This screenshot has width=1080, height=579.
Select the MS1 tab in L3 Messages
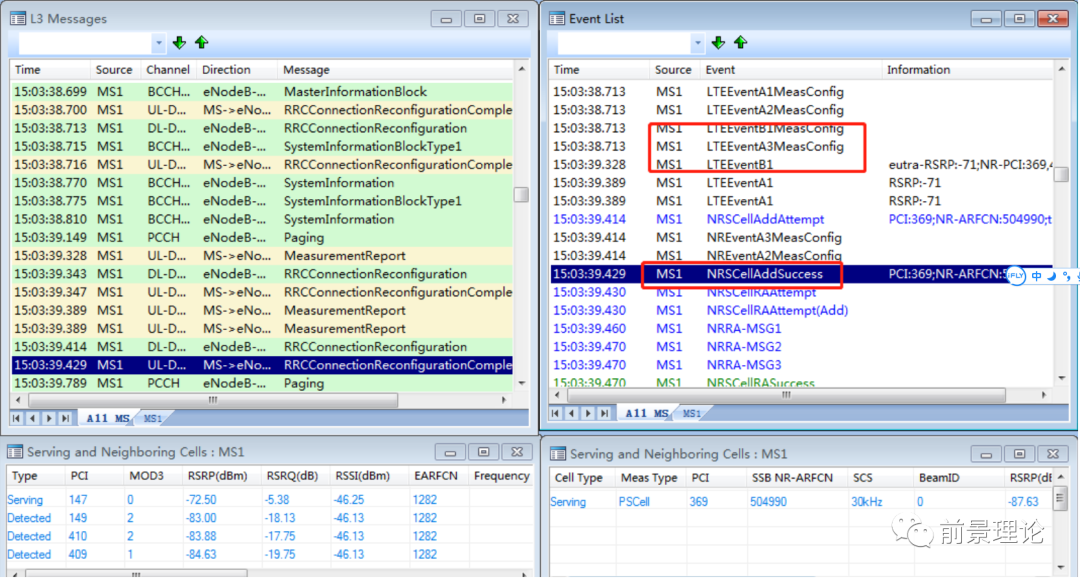point(153,418)
